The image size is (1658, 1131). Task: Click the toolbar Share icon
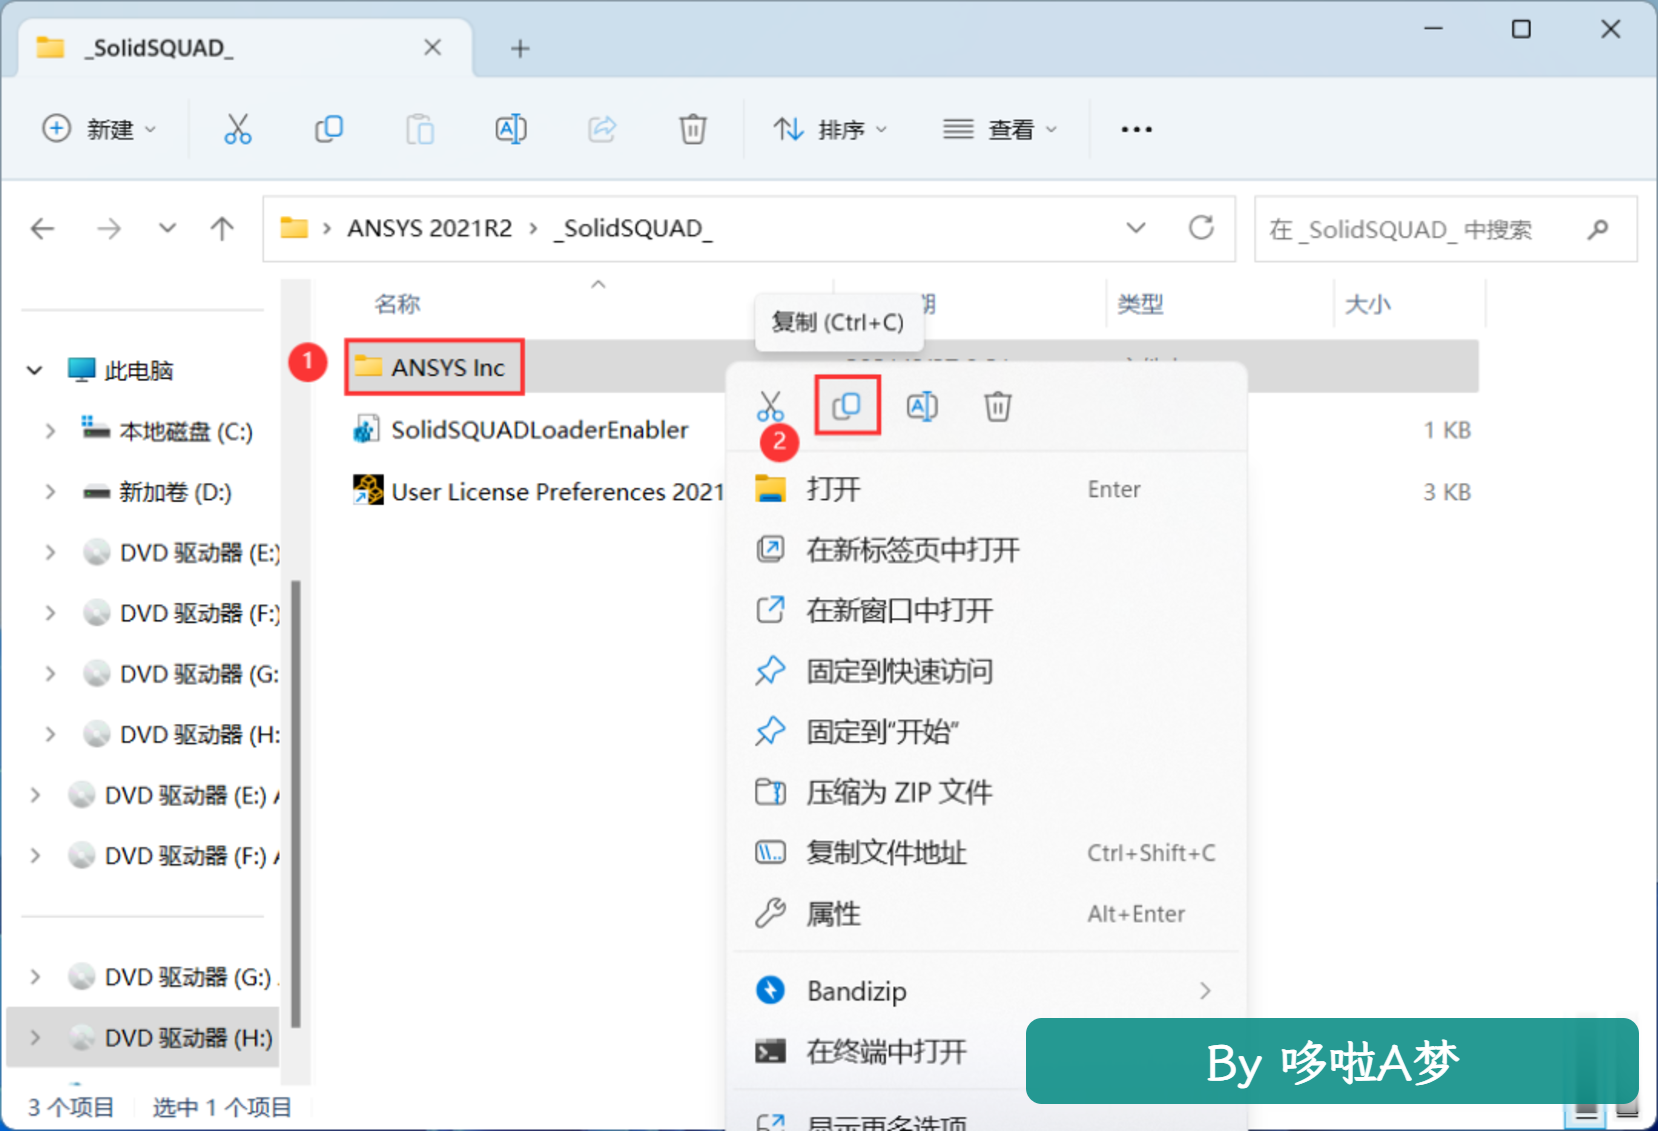[602, 129]
